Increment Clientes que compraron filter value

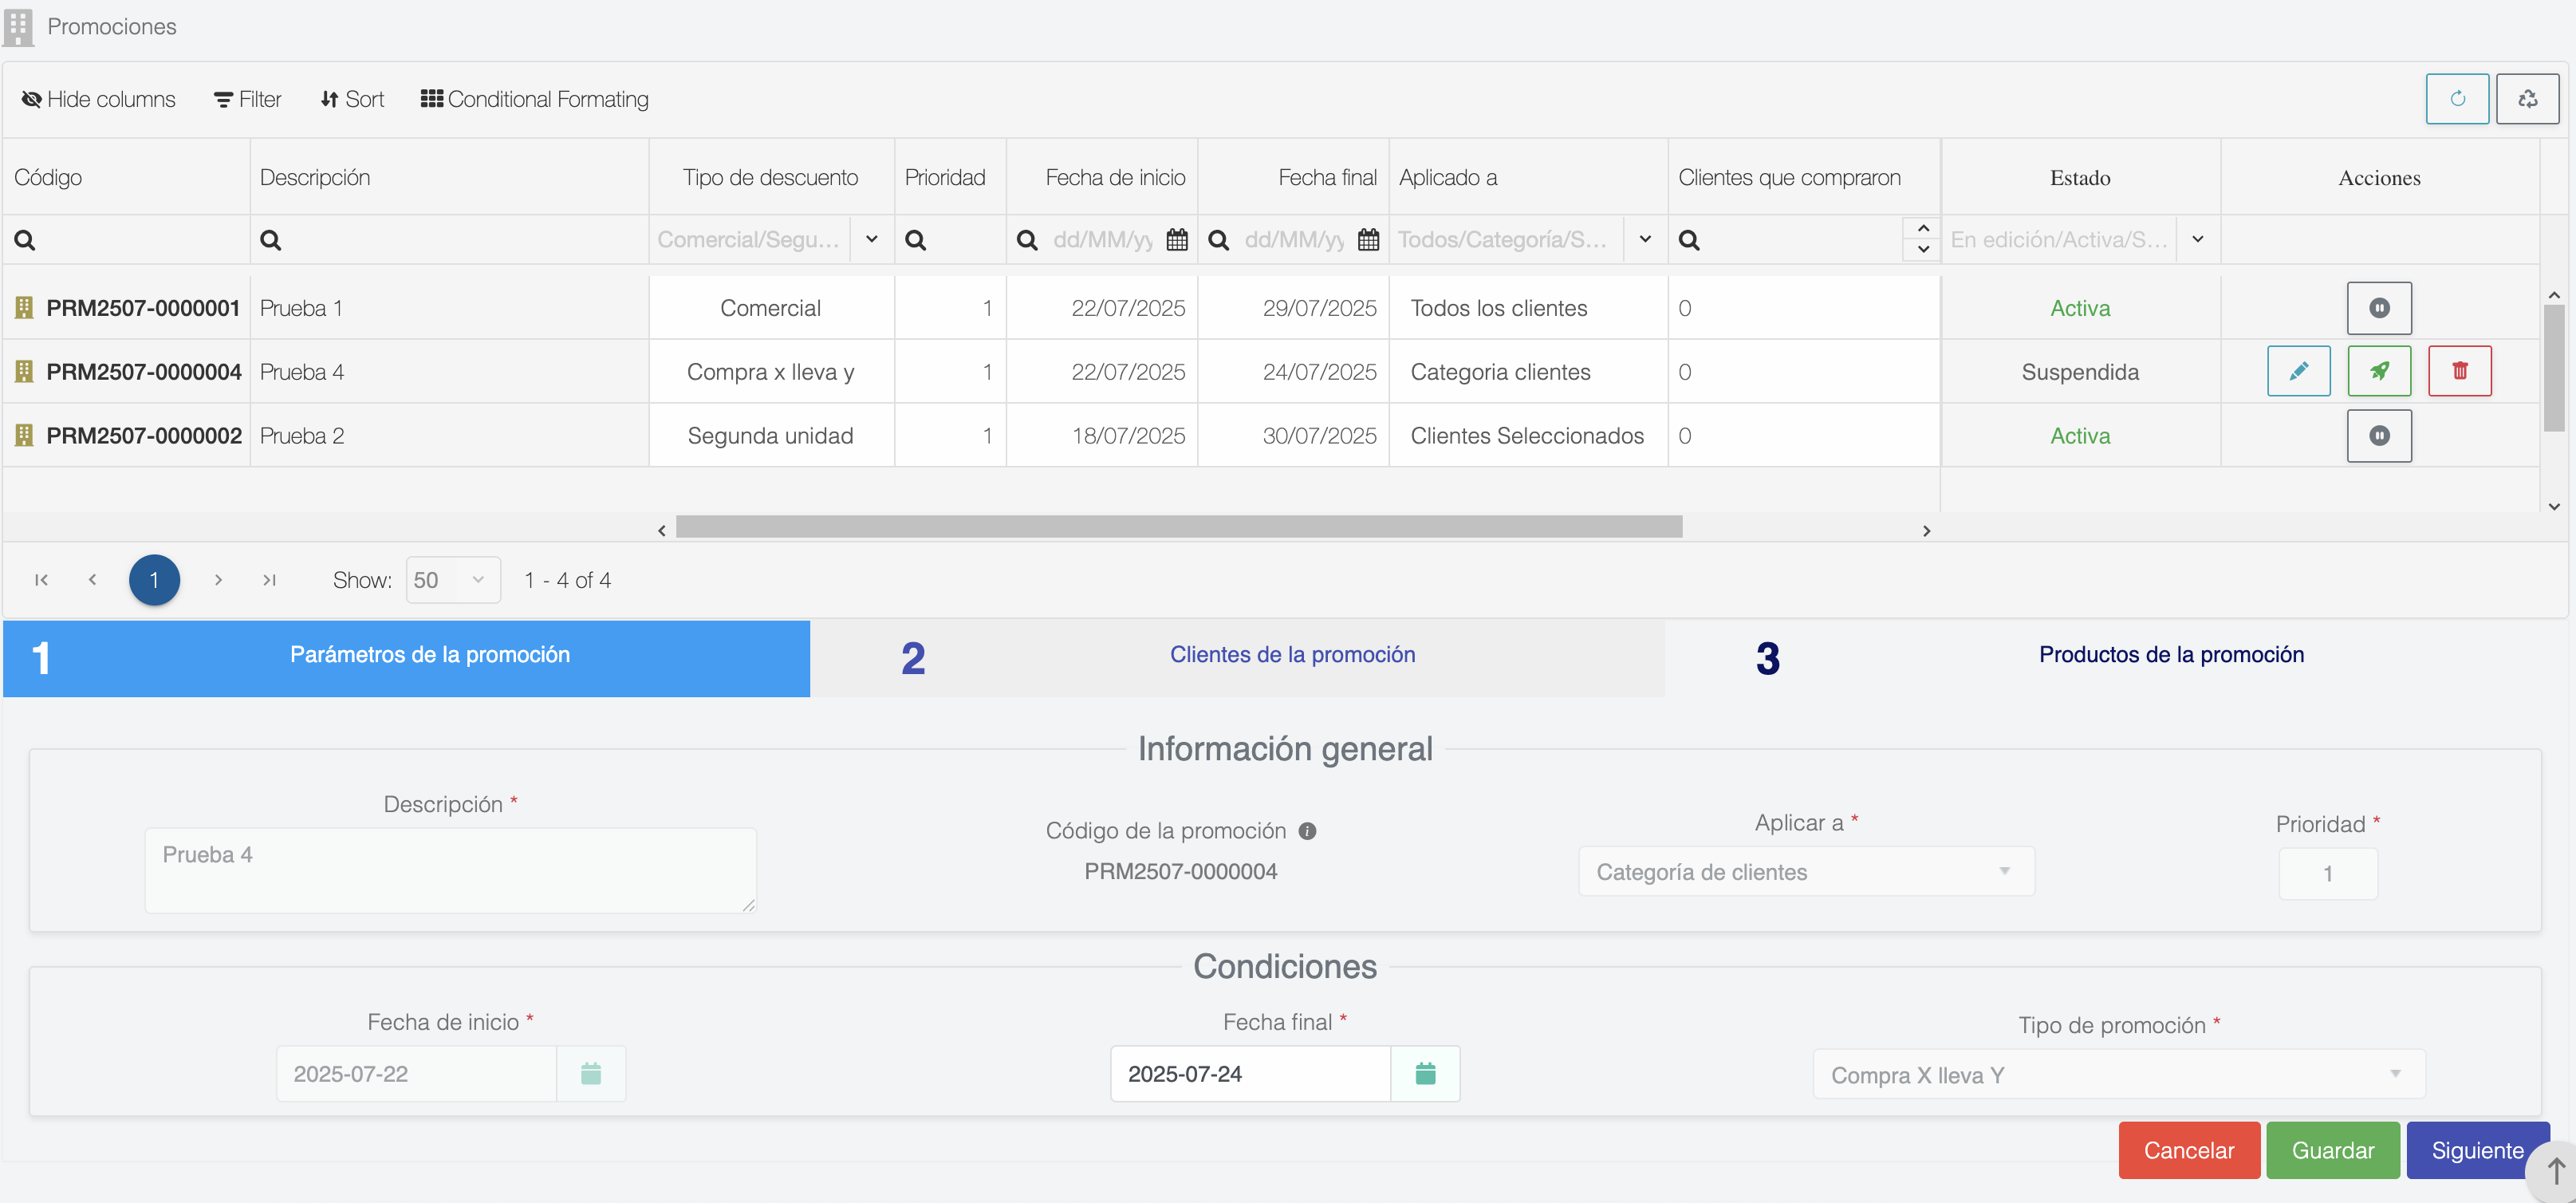[1923, 229]
